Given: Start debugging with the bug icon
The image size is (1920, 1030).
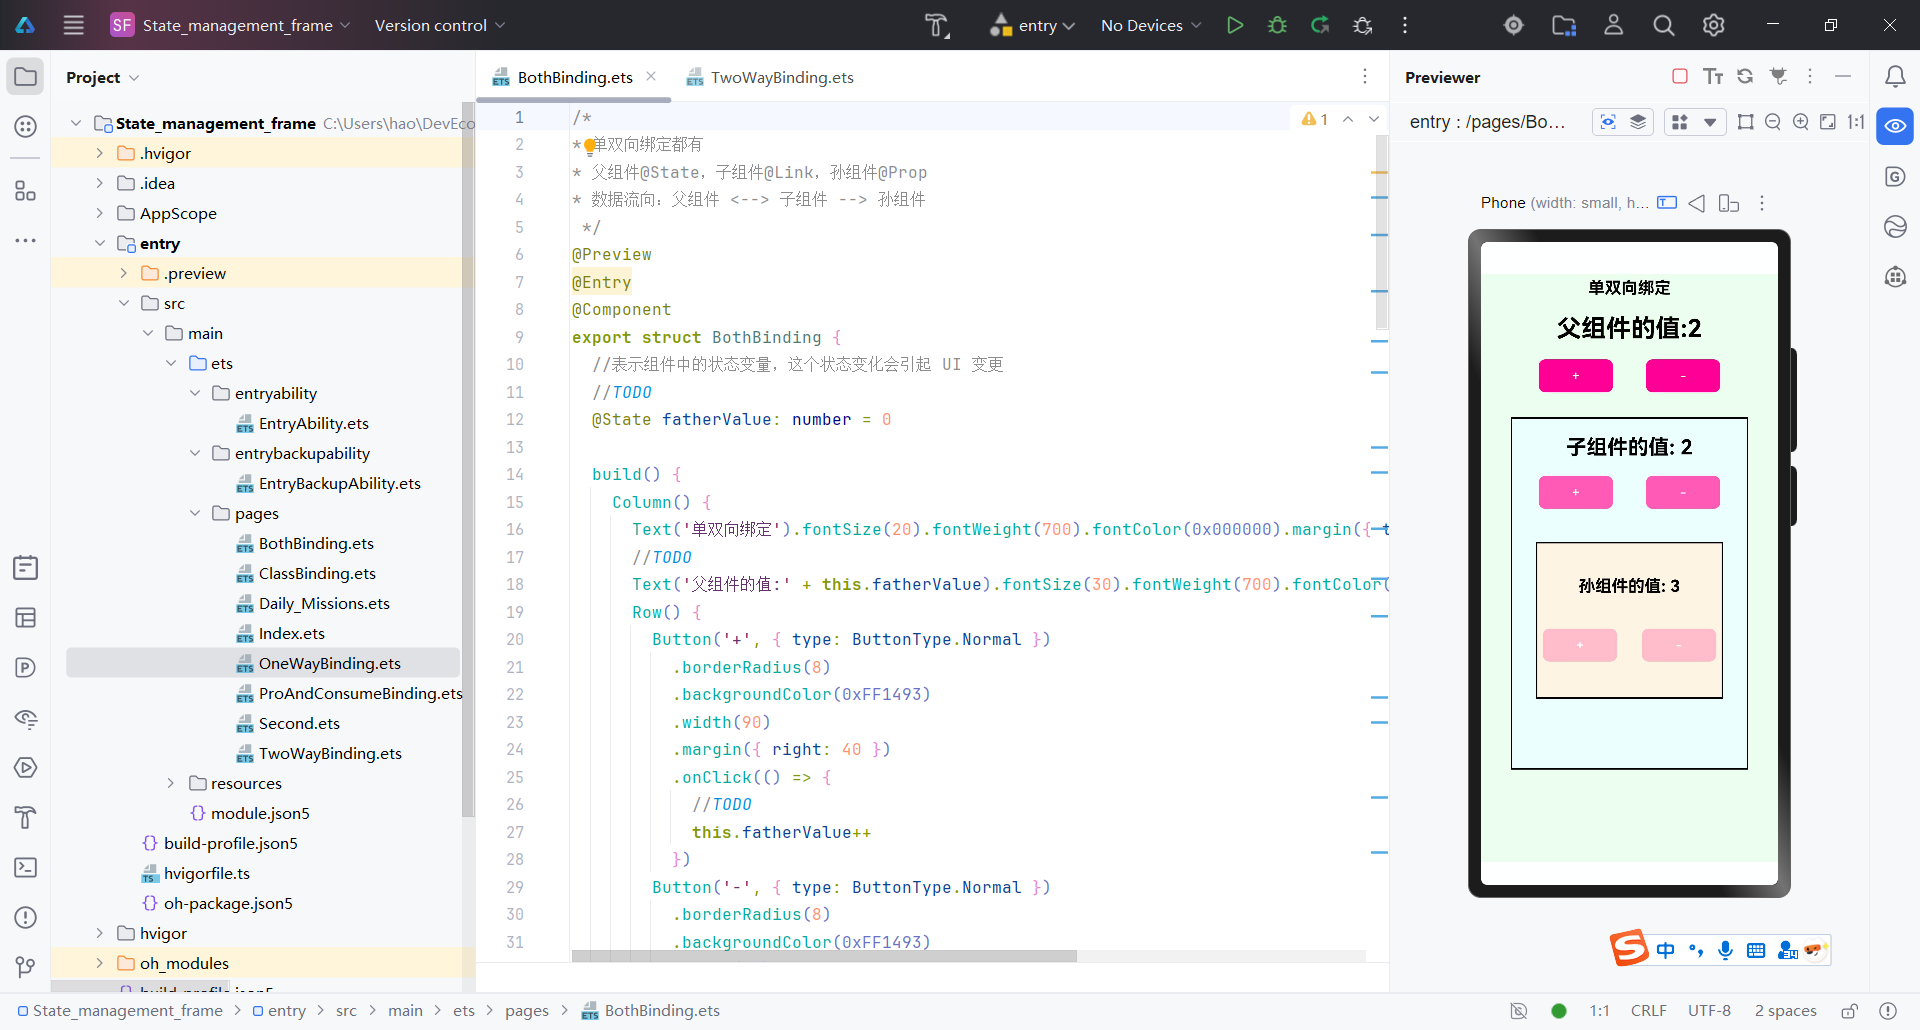Looking at the screenshot, I should [x=1277, y=25].
